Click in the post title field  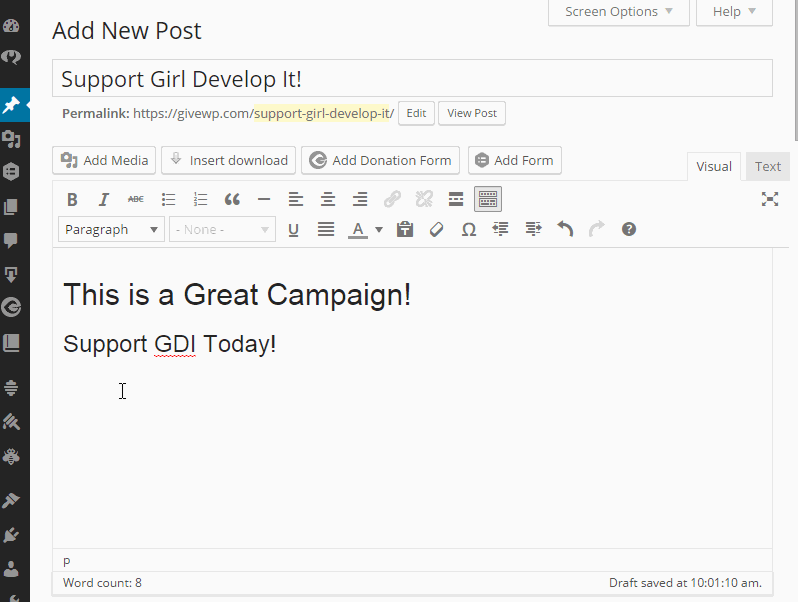click(x=412, y=78)
